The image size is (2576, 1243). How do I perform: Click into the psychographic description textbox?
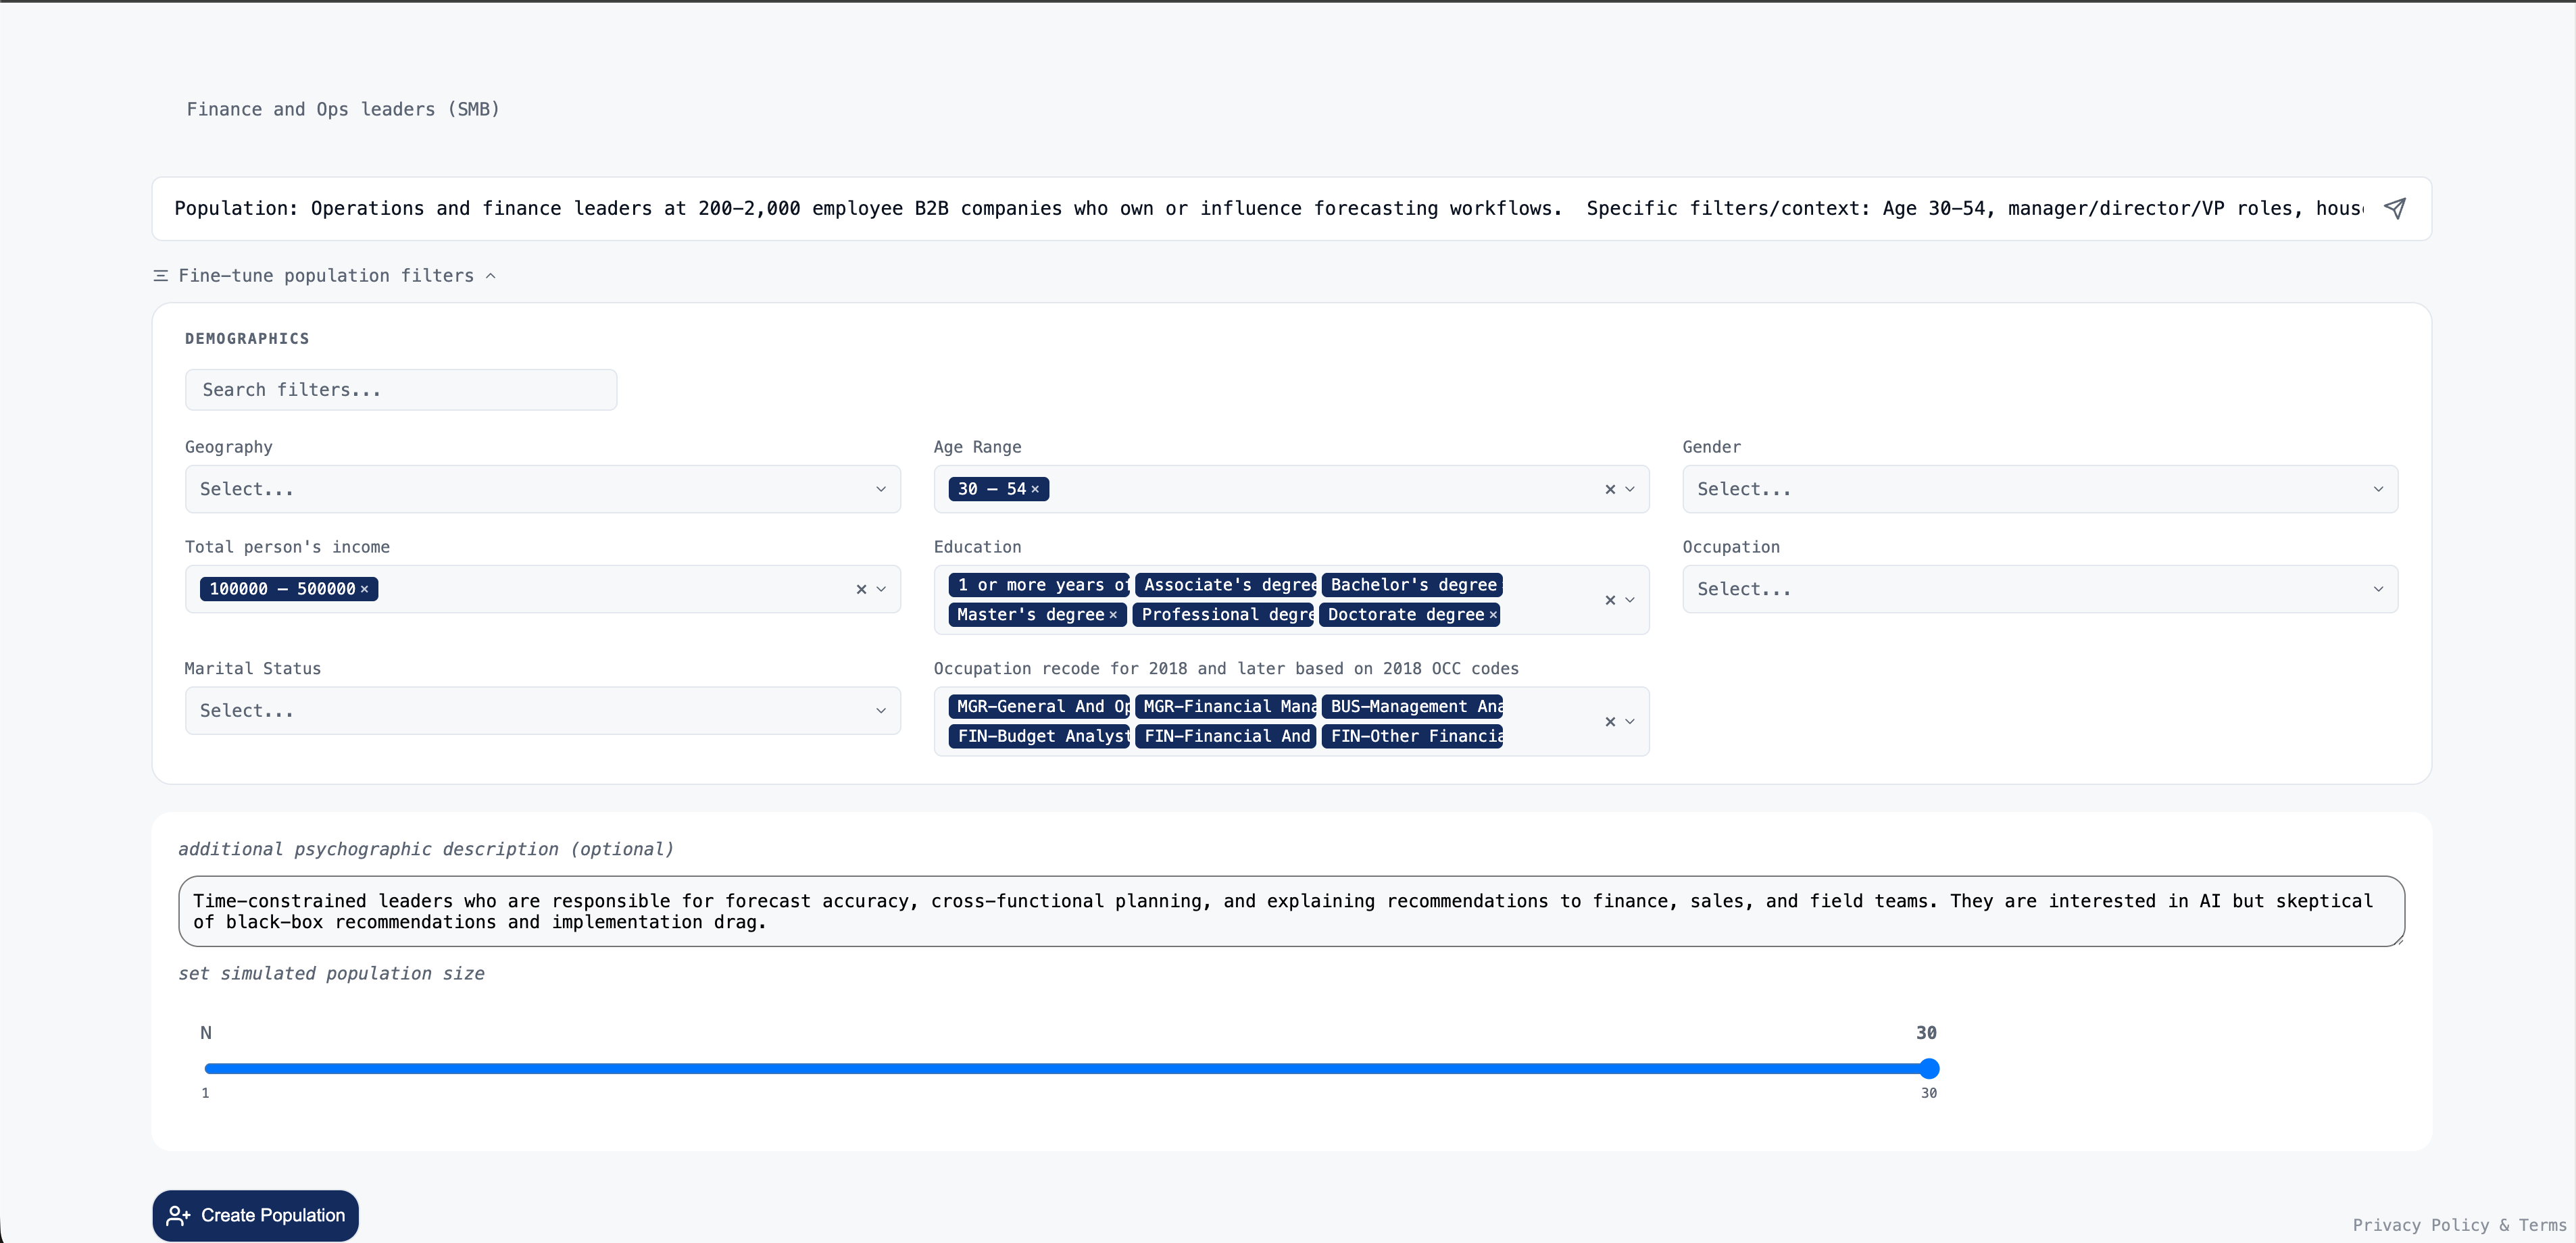[x=1290, y=911]
